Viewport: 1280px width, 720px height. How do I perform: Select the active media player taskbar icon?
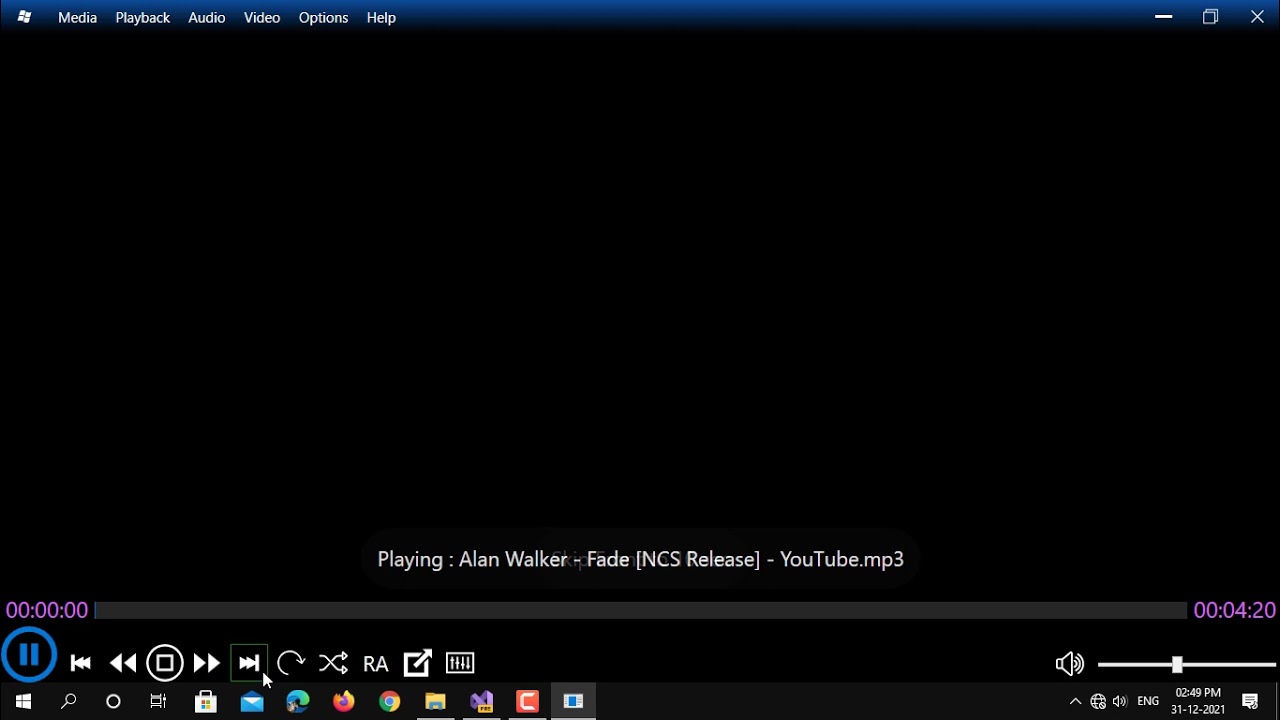(x=574, y=702)
